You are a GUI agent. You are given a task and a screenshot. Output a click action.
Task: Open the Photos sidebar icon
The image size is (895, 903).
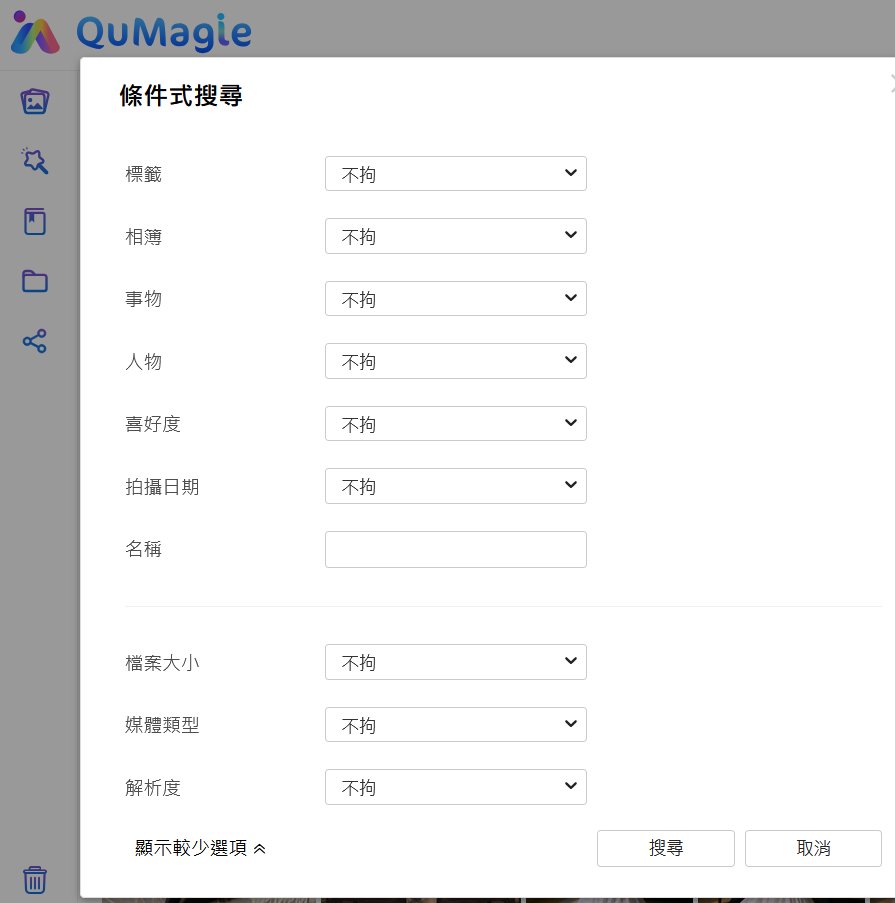point(35,101)
